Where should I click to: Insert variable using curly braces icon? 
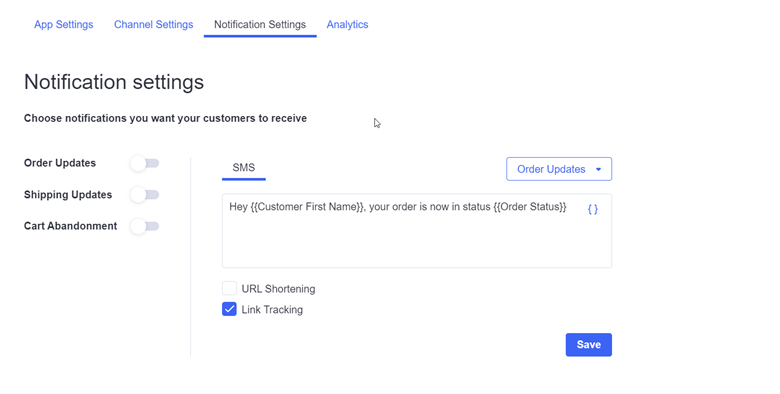(x=592, y=209)
